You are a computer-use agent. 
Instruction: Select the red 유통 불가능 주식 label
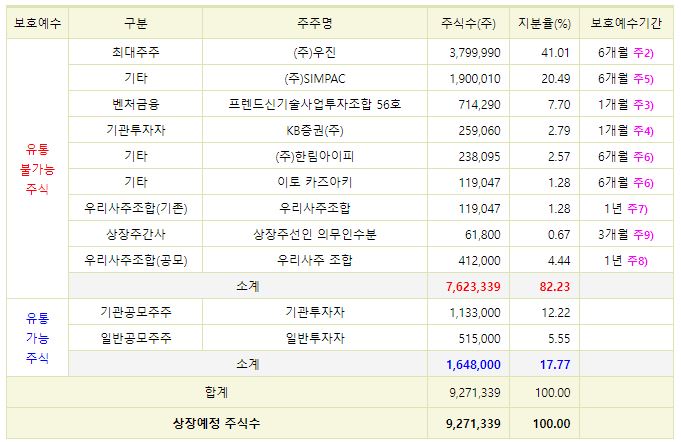[x=37, y=169]
